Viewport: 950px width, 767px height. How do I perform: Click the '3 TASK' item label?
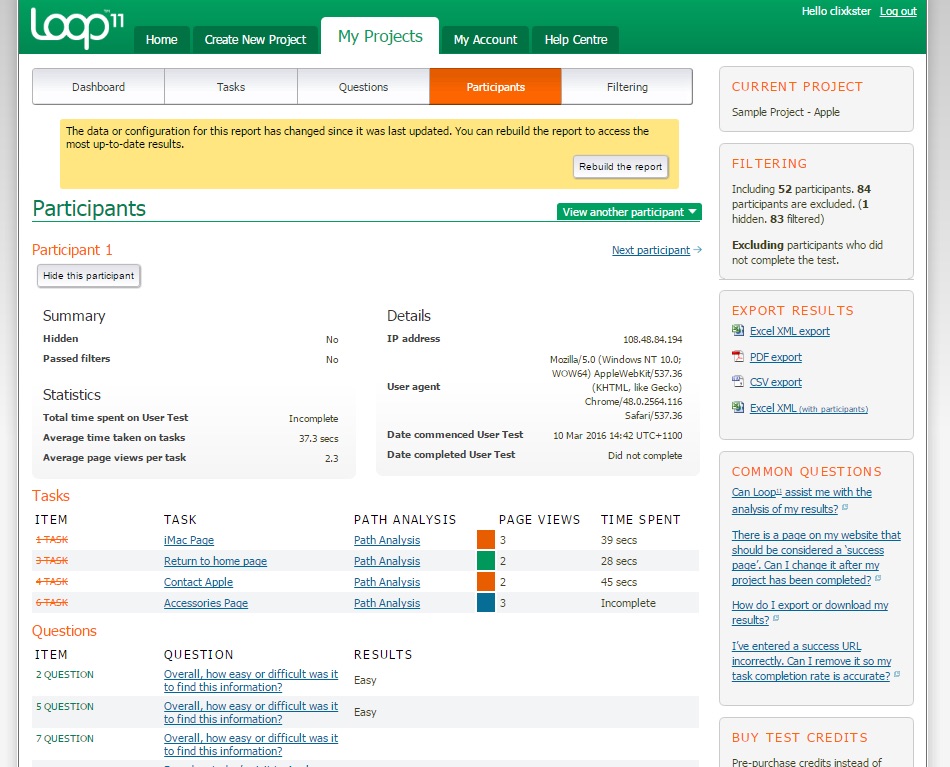point(51,560)
